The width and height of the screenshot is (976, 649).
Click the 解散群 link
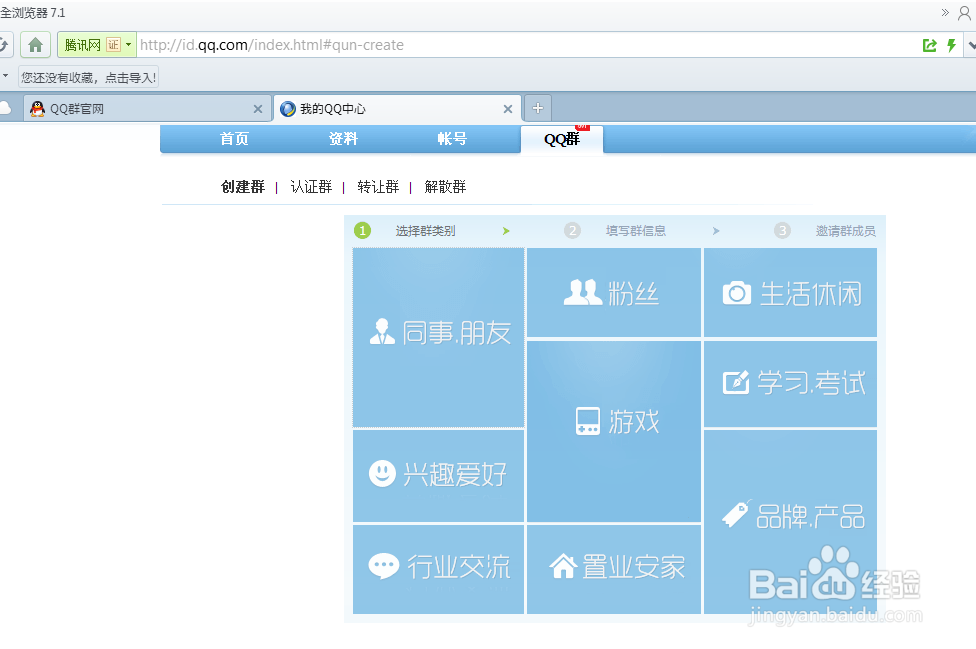[x=445, y=187]
